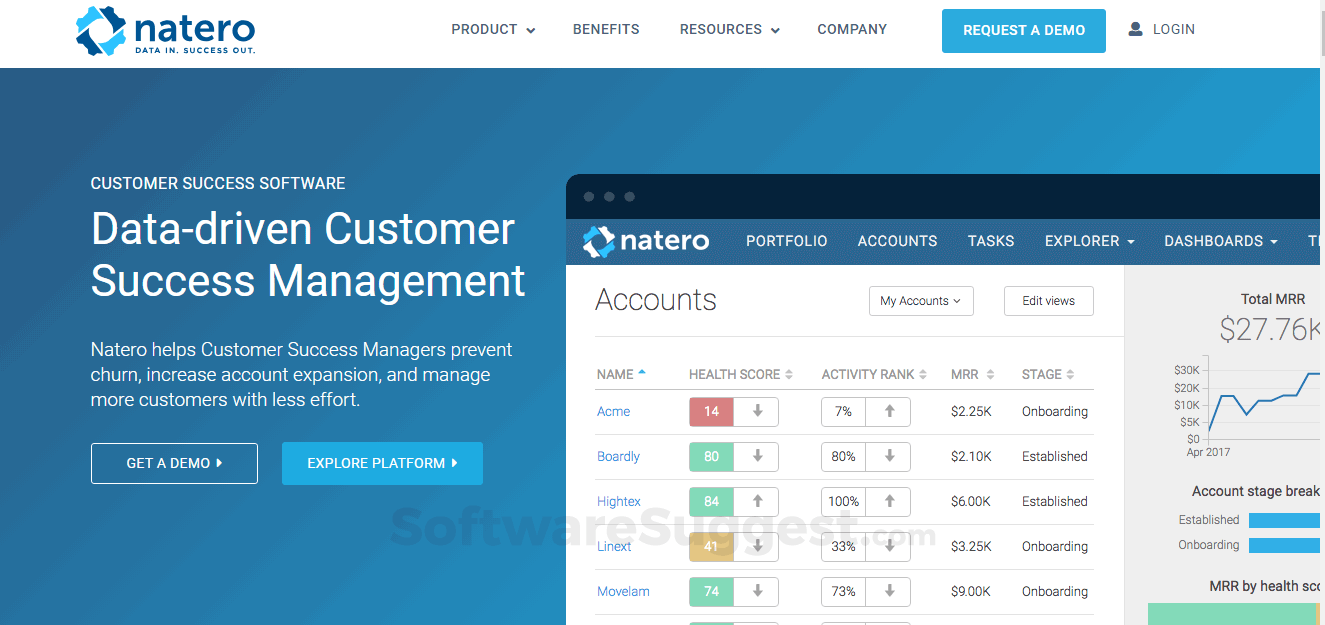Click the up arrow beside Boardly's activity rank
Image resolution: width=1325 pixels, height=625 pixels.
(889, 456)
